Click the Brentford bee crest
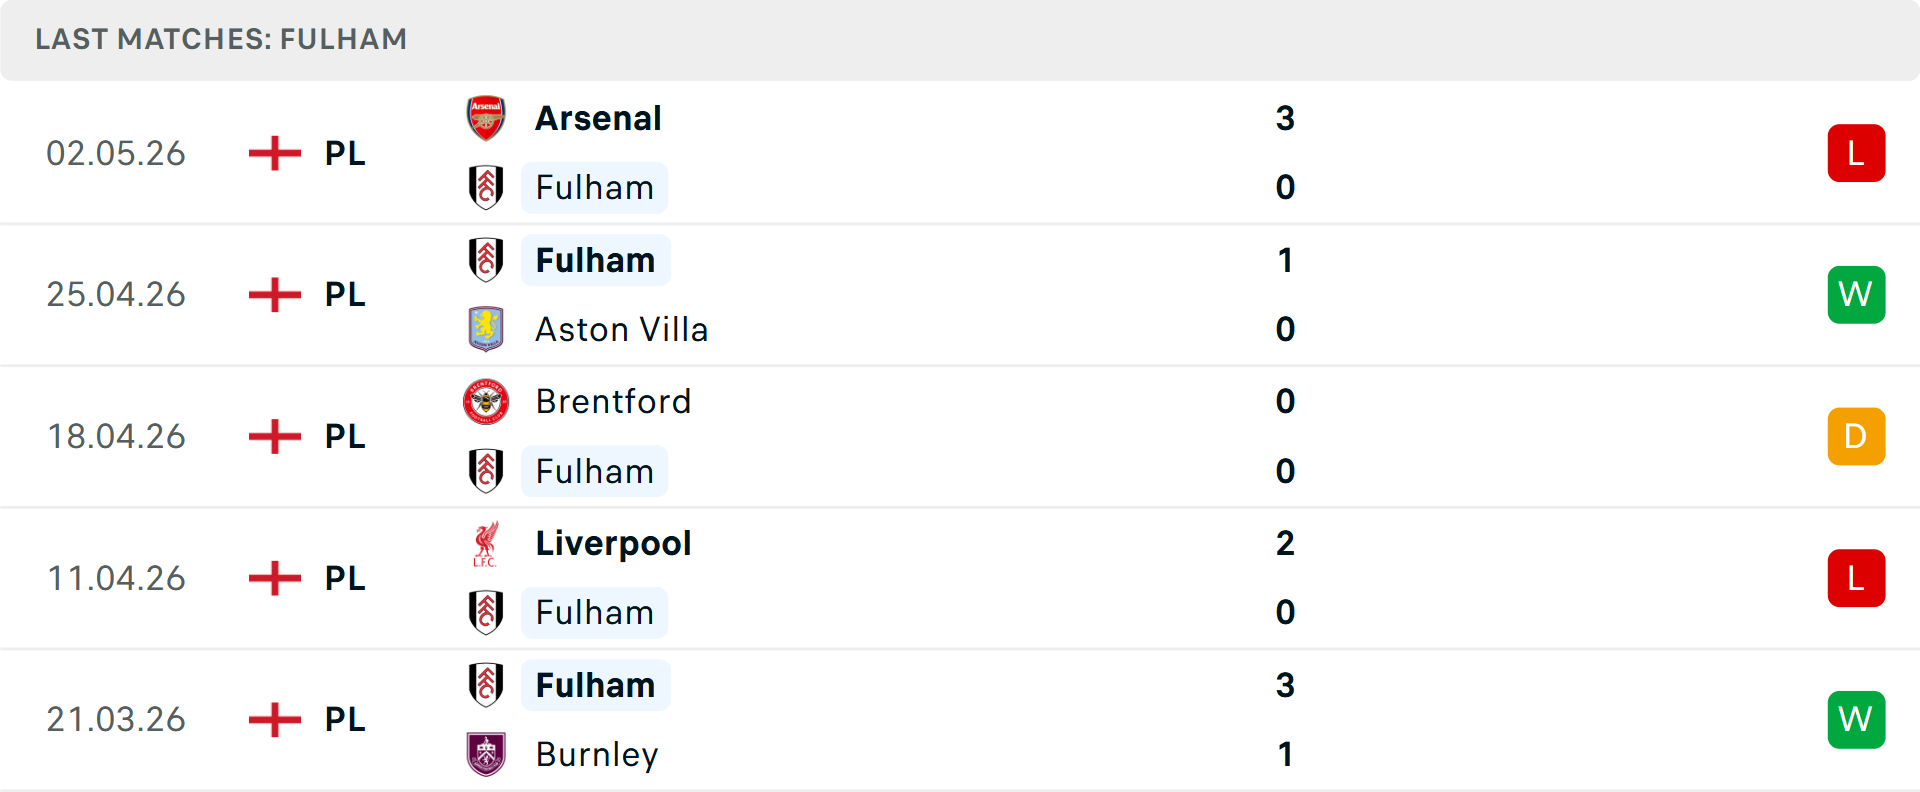 [486, 401]
